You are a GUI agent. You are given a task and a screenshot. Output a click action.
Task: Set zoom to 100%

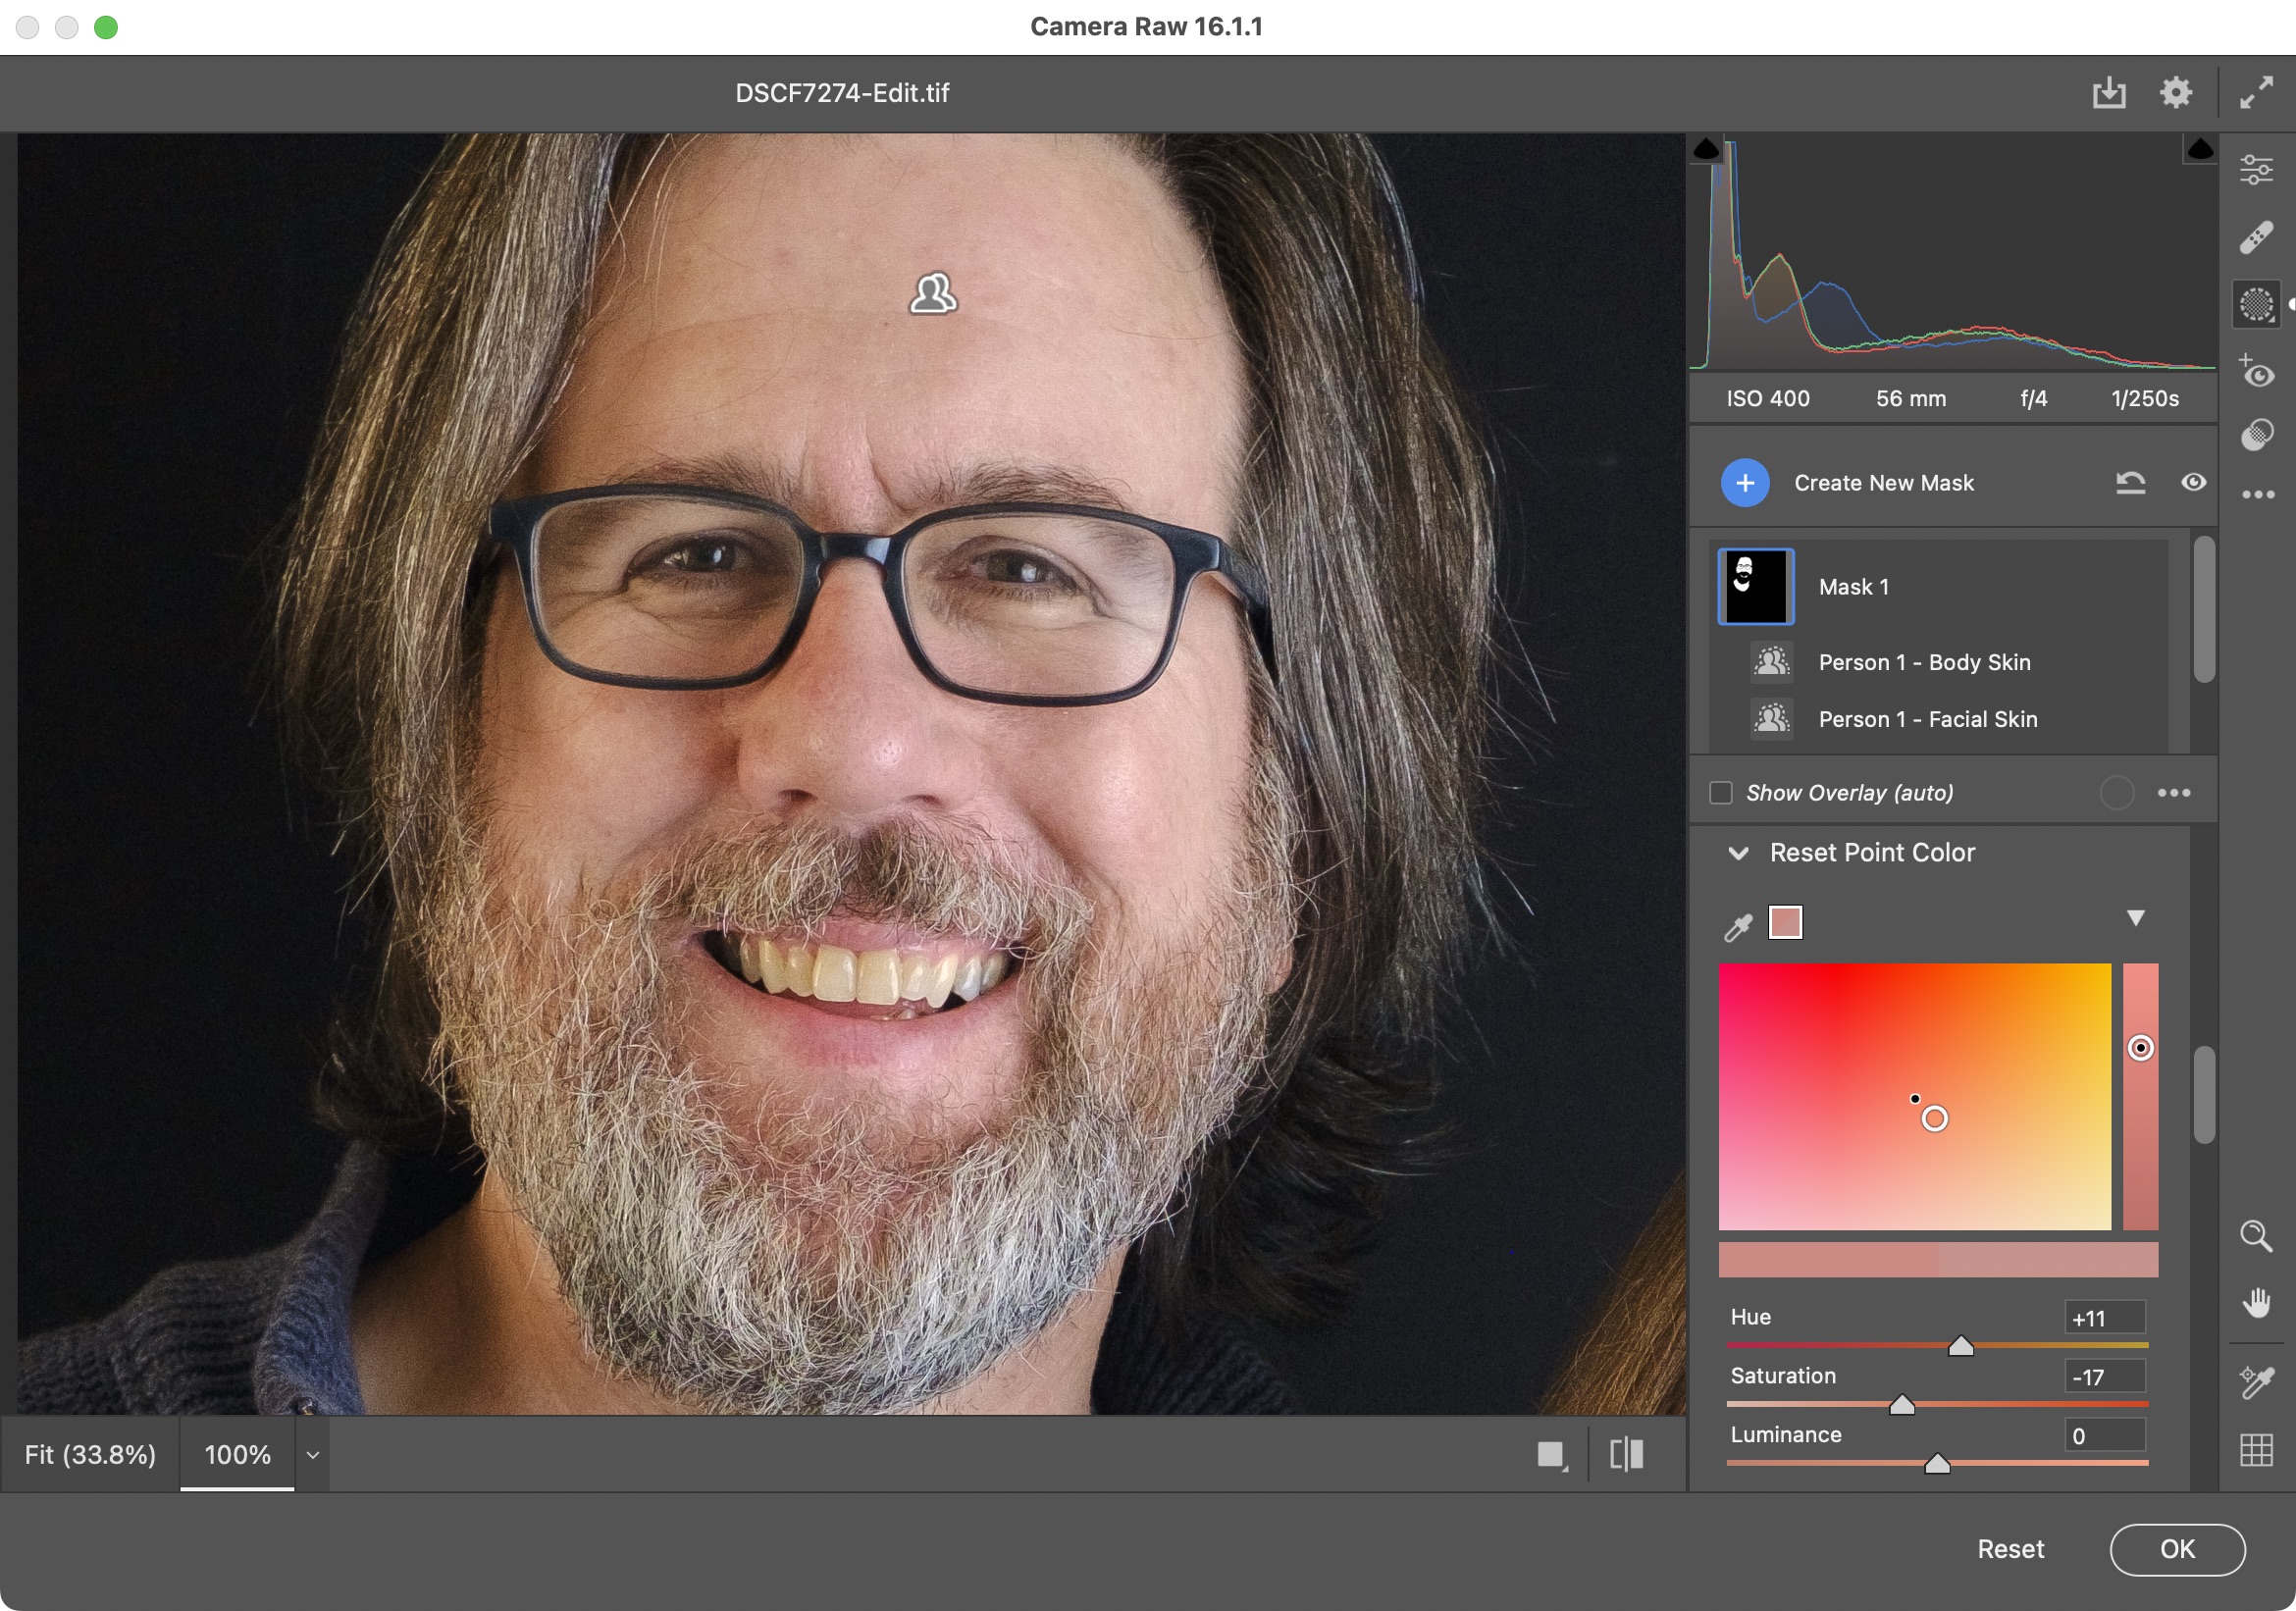tap(237, 1454)
